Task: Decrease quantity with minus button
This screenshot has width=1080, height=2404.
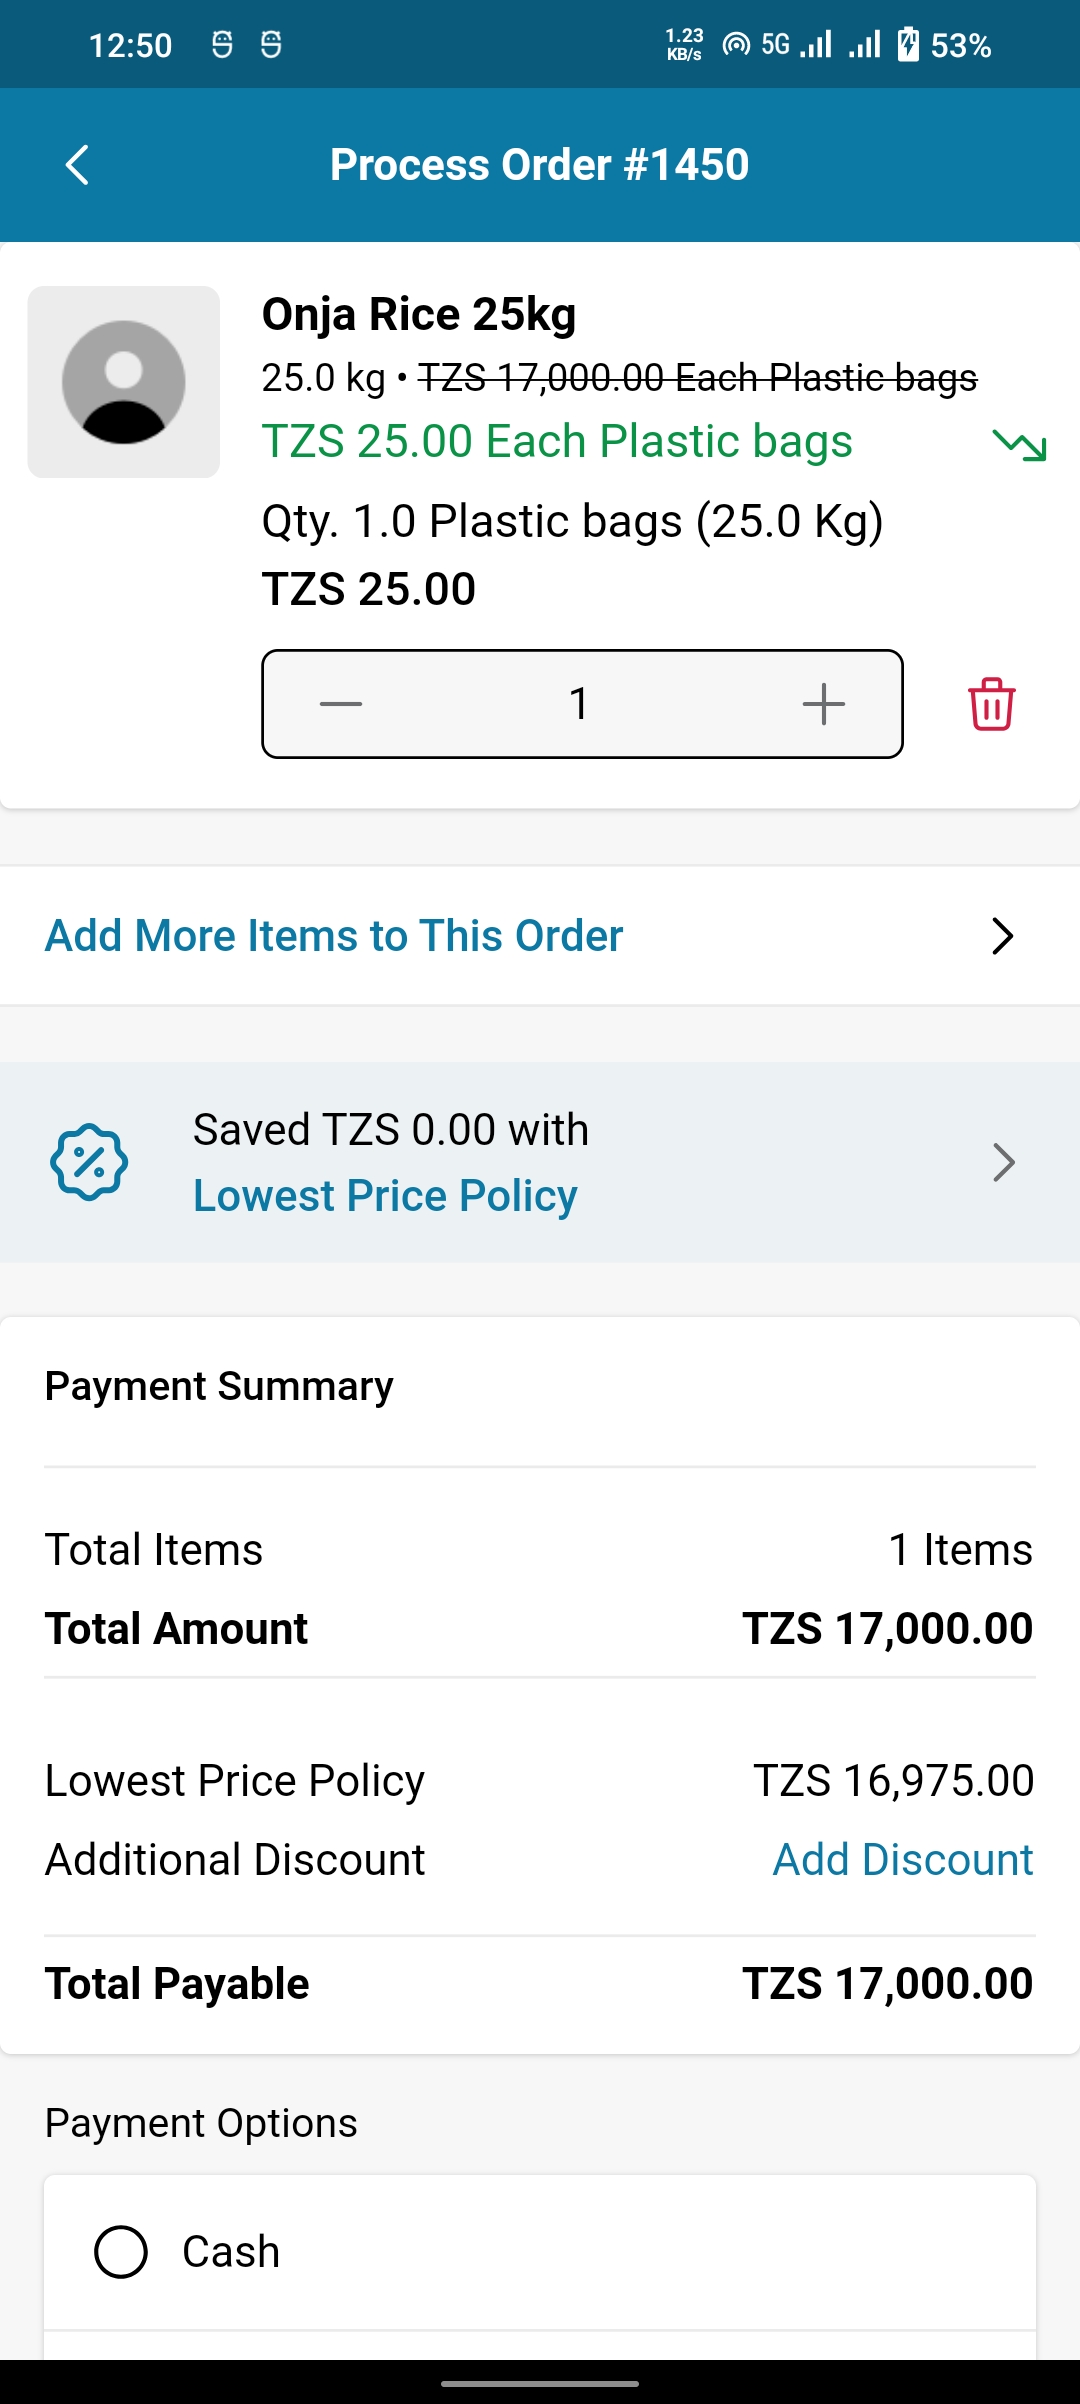Action: [341, 704]
